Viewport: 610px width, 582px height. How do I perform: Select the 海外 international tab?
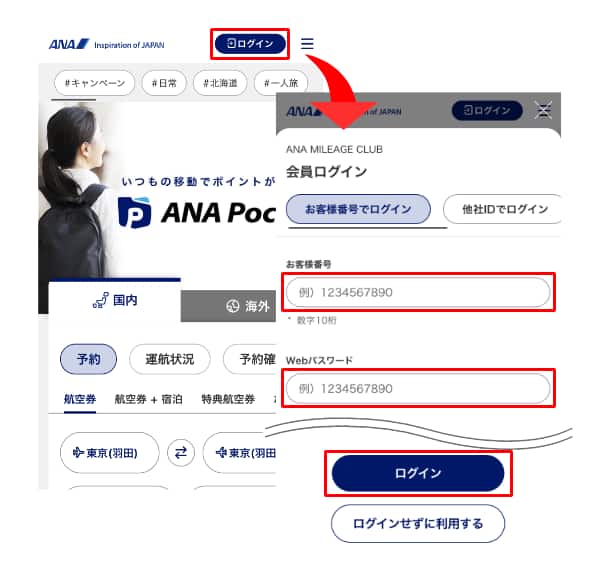point(229,306)
